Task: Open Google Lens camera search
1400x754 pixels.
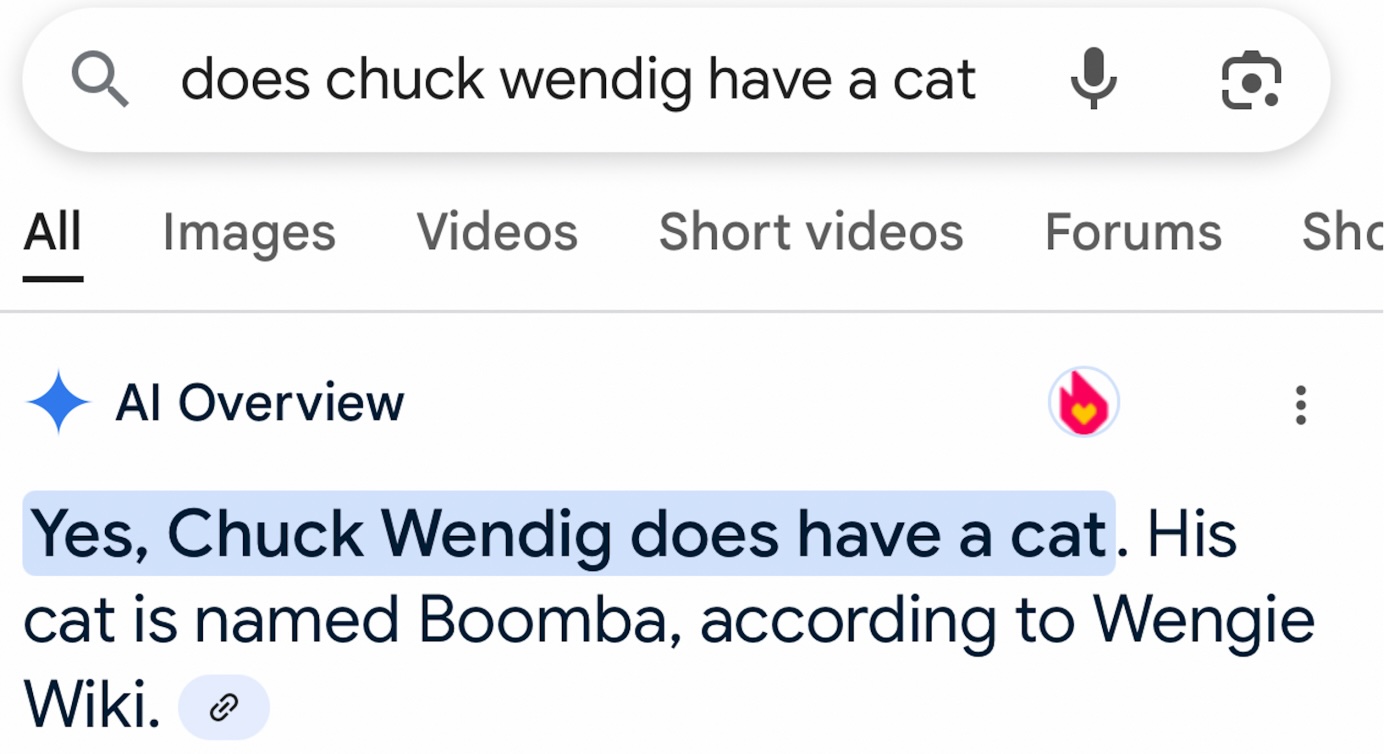Action: (1251, 80)
